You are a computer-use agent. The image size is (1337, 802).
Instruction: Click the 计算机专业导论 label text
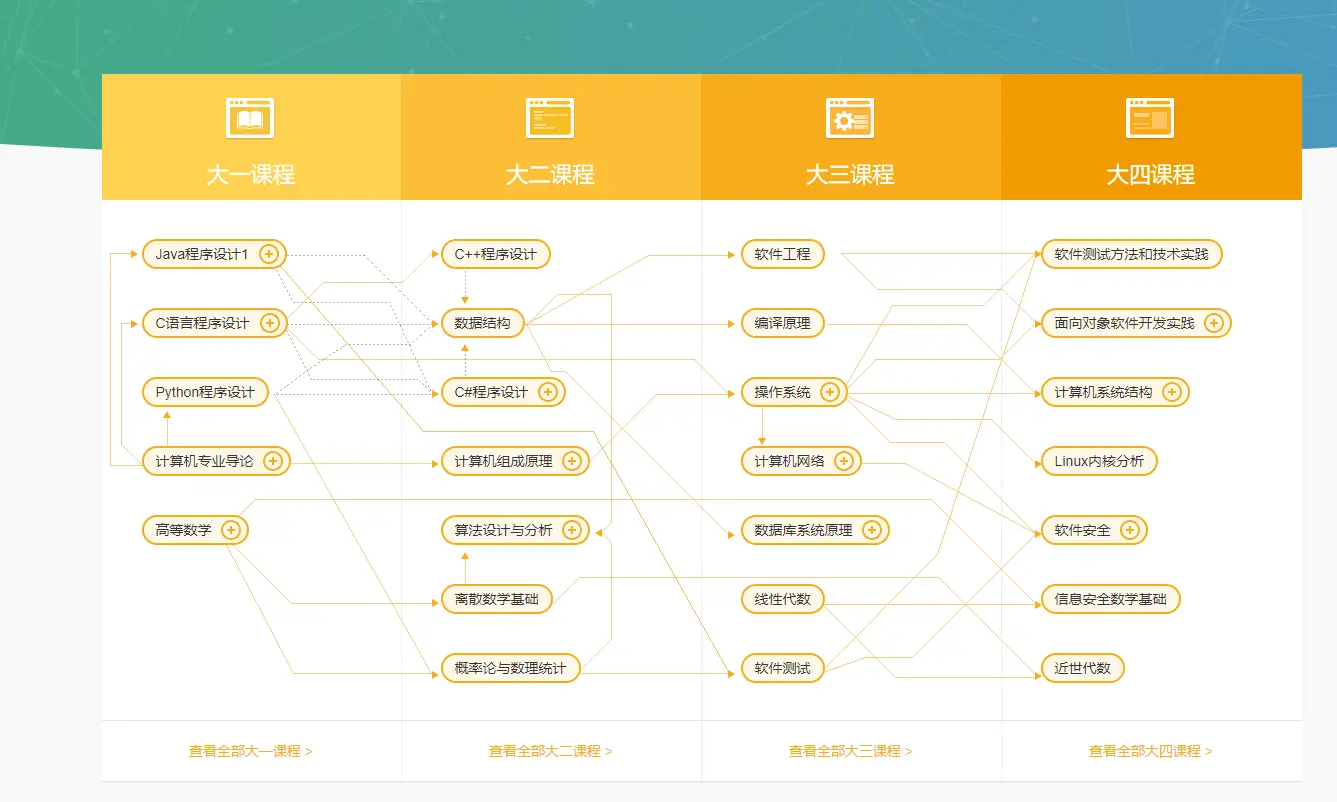204,461
